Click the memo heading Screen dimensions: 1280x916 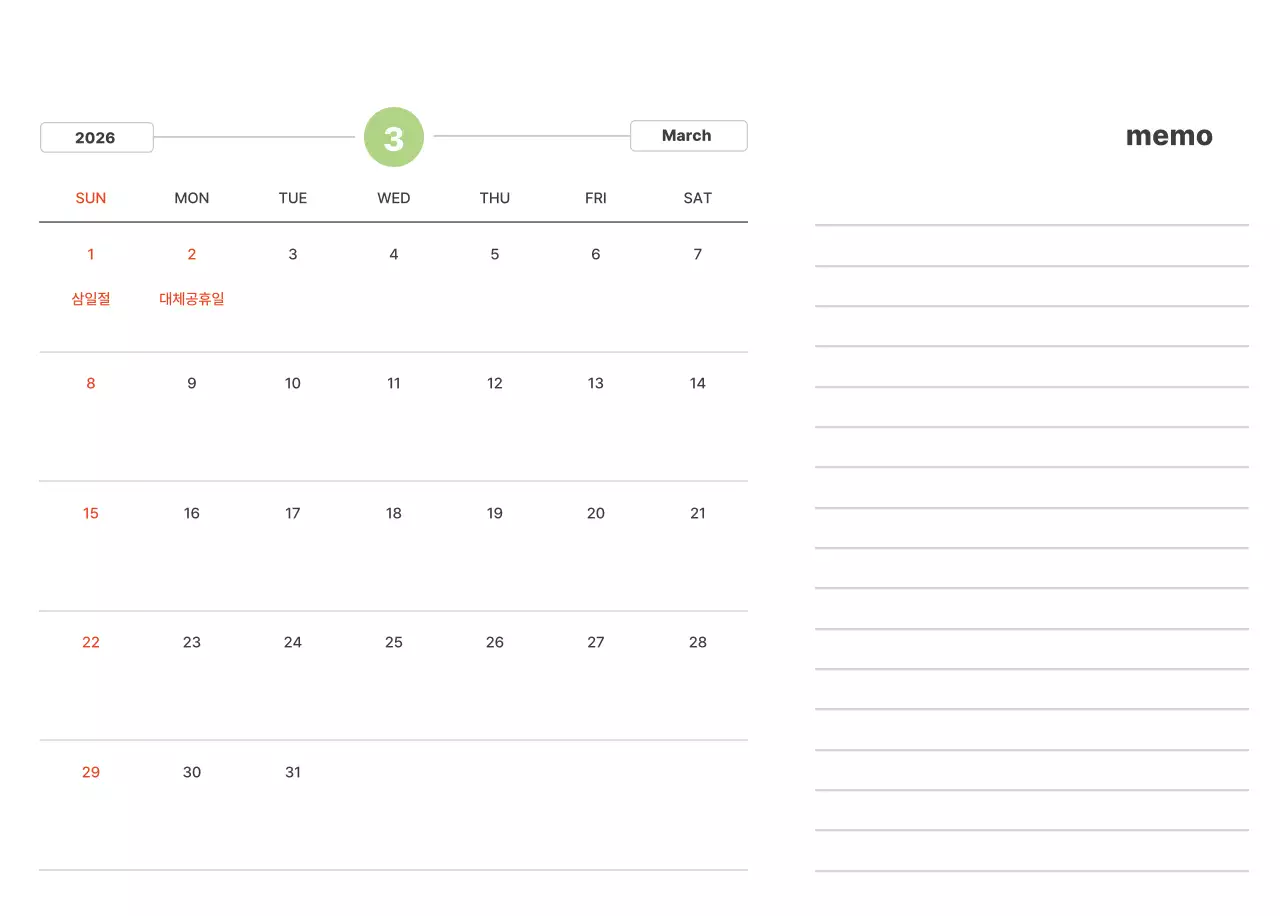(1169, 136)
